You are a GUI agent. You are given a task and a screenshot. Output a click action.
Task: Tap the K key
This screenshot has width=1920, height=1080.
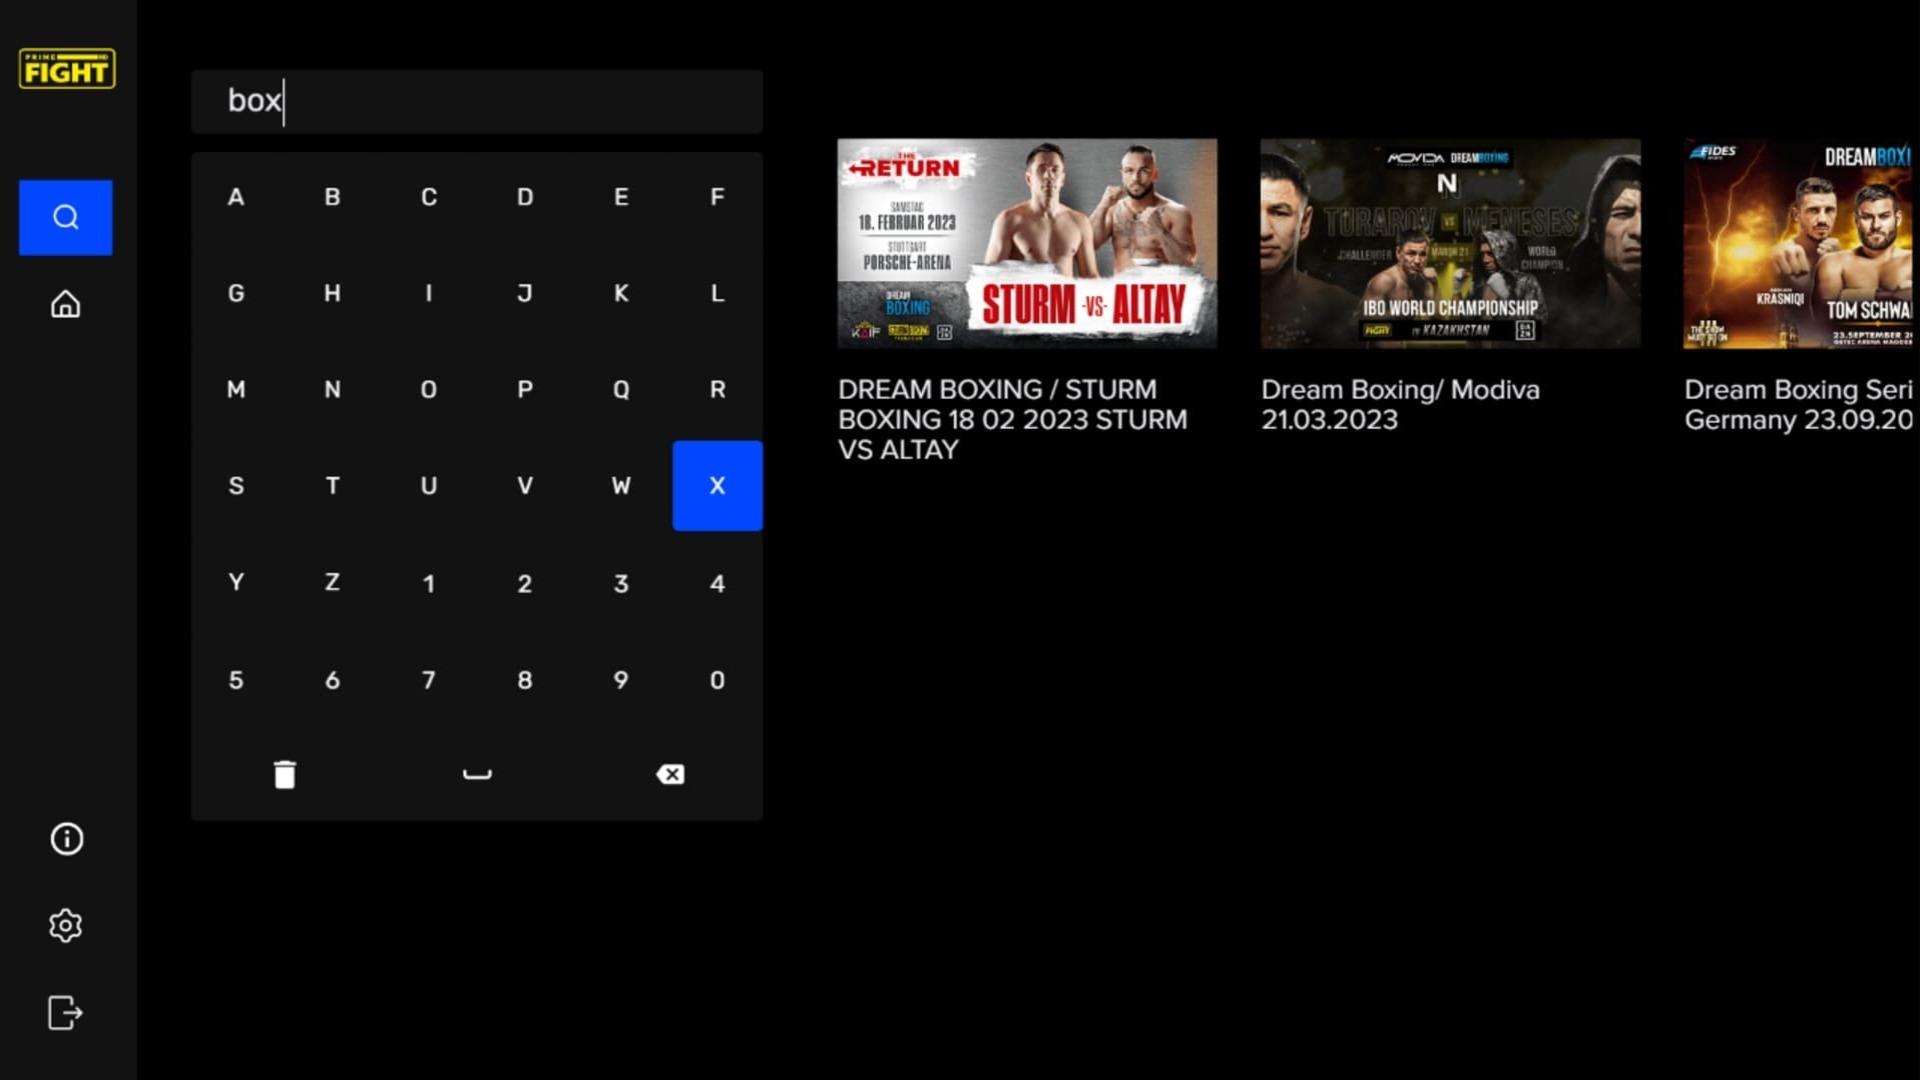(621, 293)
